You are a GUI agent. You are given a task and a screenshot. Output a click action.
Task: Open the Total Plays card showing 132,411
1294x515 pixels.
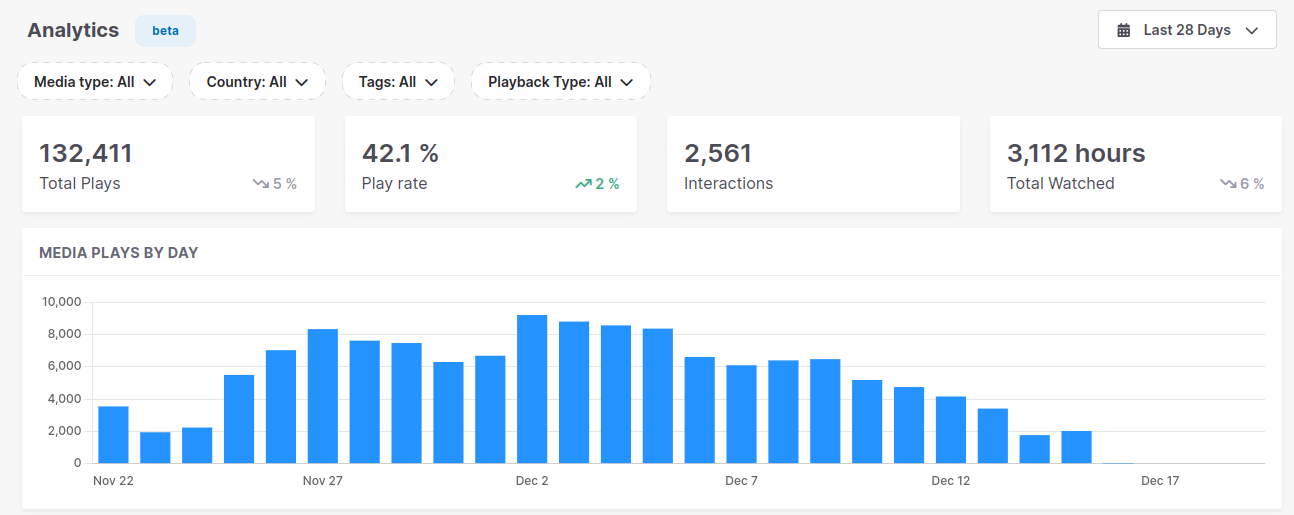[x=168, y=164]
